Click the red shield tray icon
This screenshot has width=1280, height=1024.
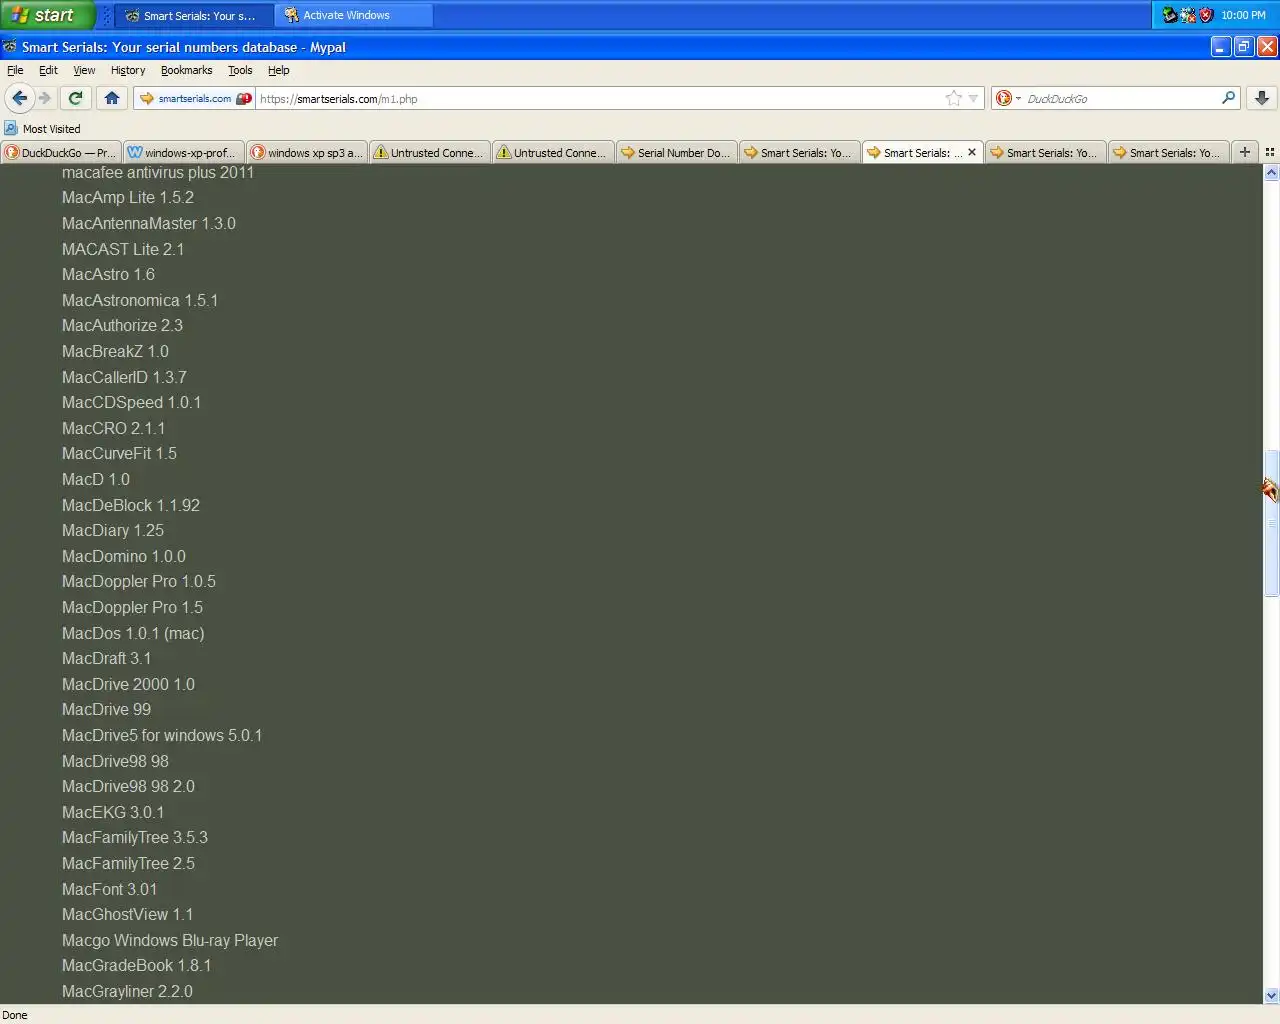1206,15
